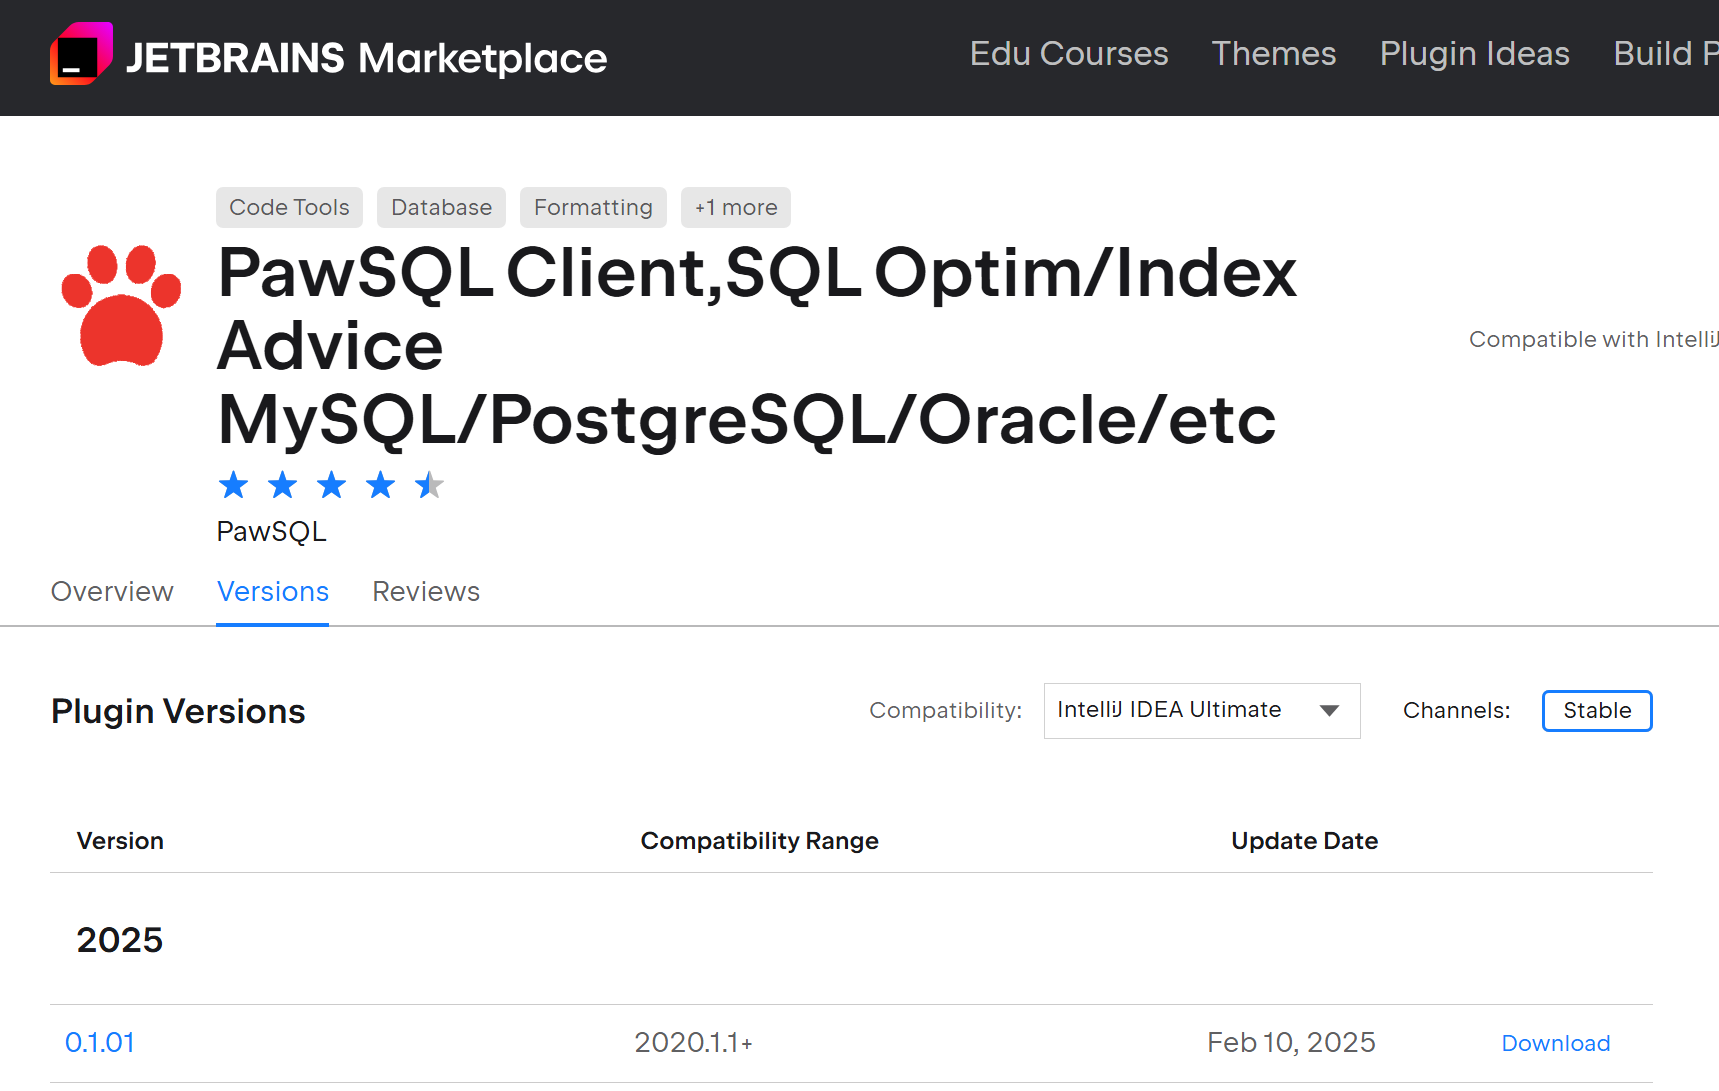The height and width of the screenshot is (1091, 1719).
Task: Select the Versions tab
Action: [x=273, y=592]
